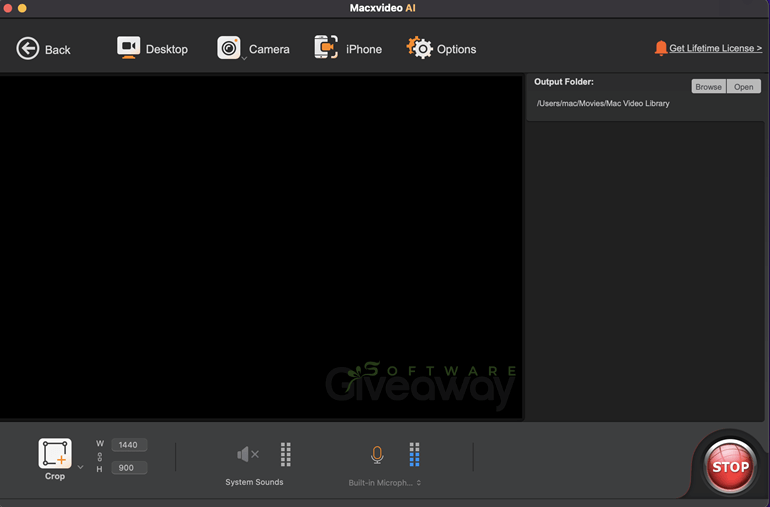
Task: Click the Crop label below the icon
Action: pyautogui.click(x=55, y=476)
